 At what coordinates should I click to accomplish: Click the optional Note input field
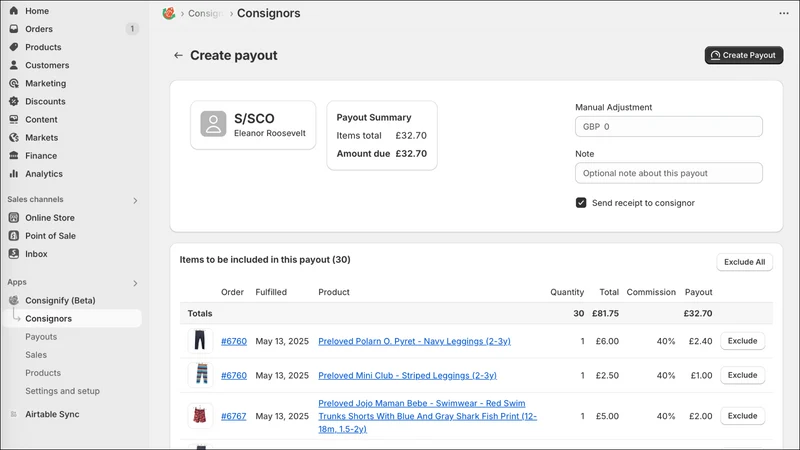pyautogui.click(x=669, y=173)
